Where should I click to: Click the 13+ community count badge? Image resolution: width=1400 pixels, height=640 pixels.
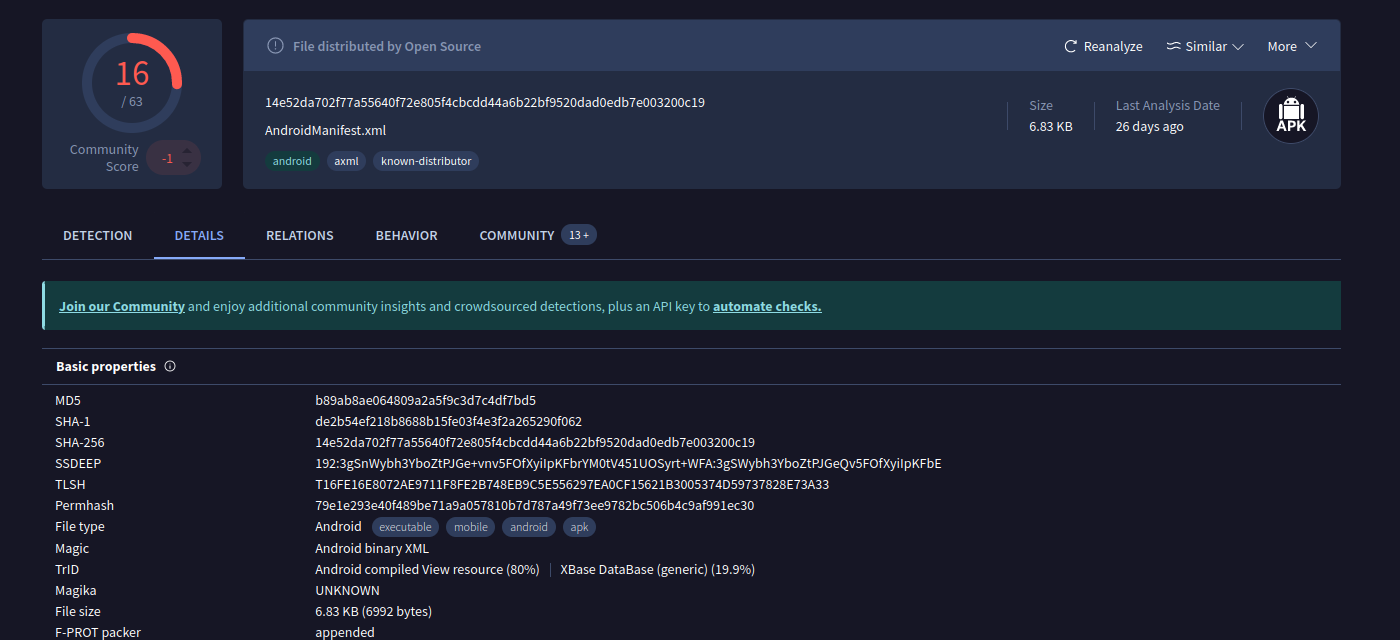coord(579,236)
